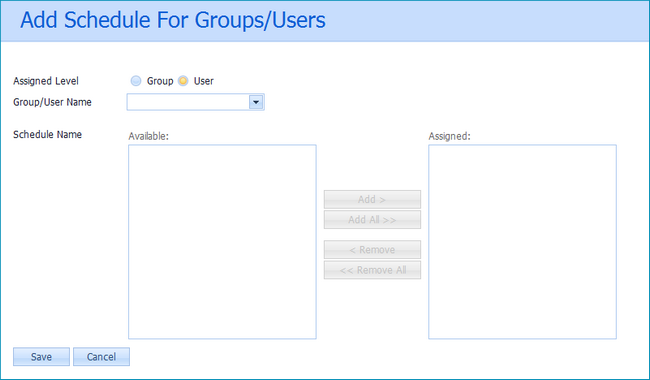Click the Assigned: list heading
This screenshot has width=650, height=380.
point(449,136)
